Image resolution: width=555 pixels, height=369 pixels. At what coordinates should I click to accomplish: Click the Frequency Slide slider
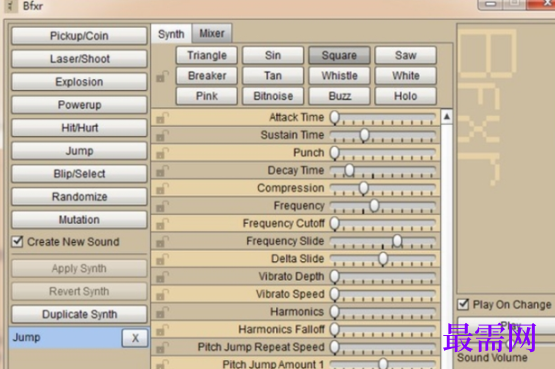pyautogui.click(x=383, y=242)
